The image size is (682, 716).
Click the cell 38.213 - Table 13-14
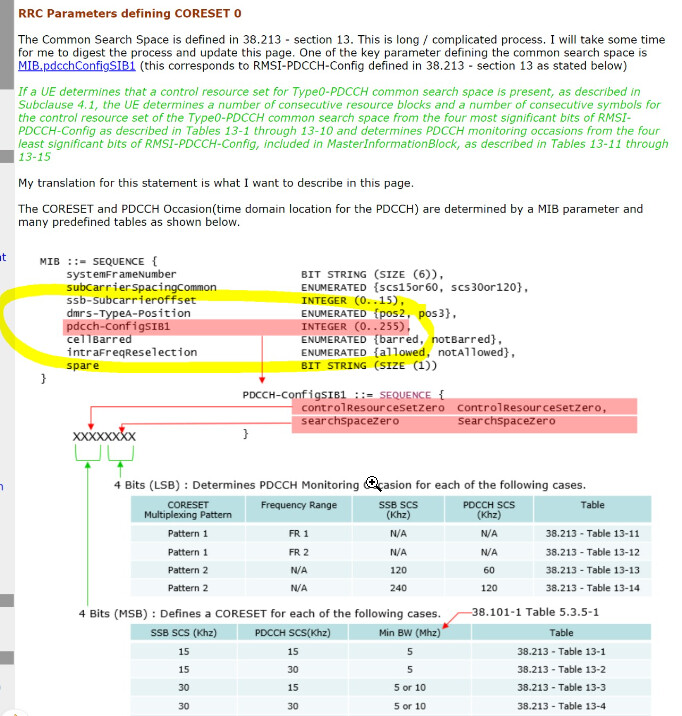tap(593, 588)
